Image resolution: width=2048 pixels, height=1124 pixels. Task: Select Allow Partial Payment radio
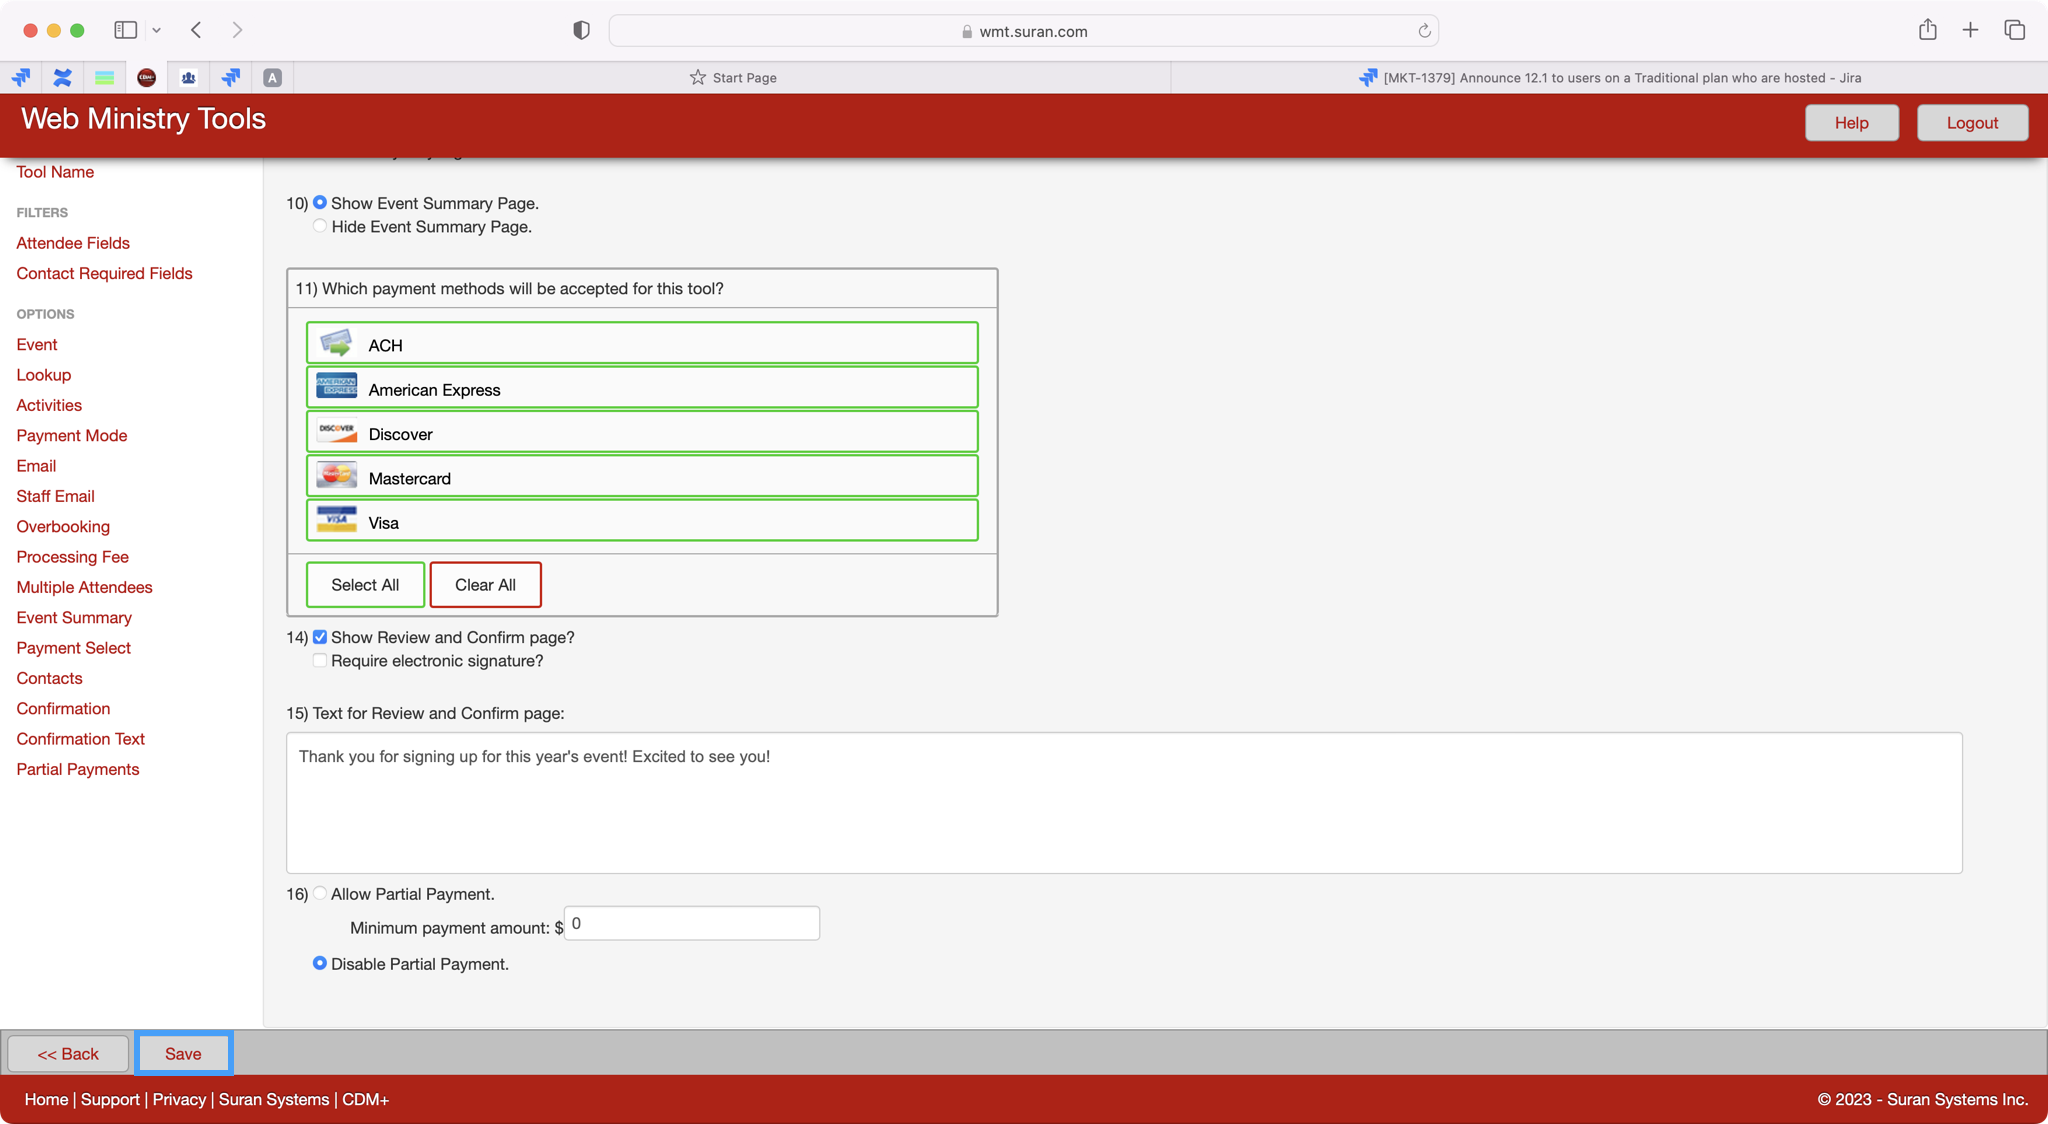tap(320, 893)
